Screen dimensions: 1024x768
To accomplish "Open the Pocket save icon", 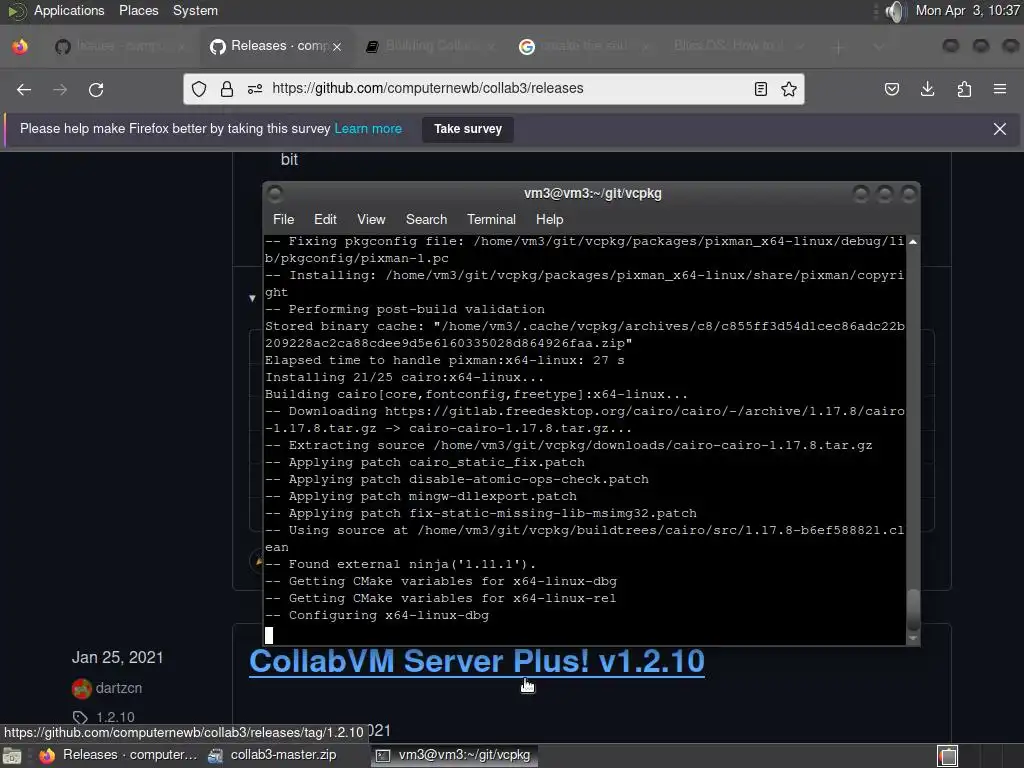I will 891,89.
